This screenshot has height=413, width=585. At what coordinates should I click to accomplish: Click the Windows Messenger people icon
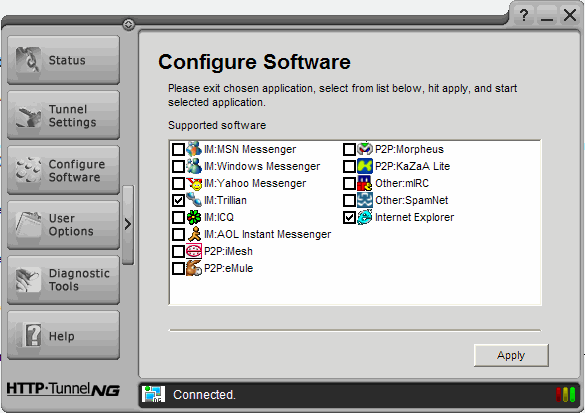[x=194, y=166]
